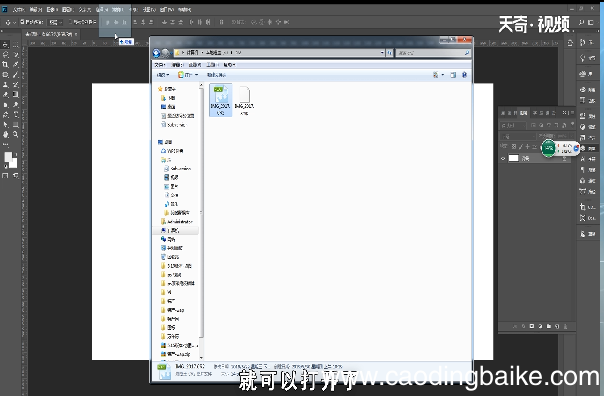Delete the layer using the trash icon

click(x=565, y=326)
